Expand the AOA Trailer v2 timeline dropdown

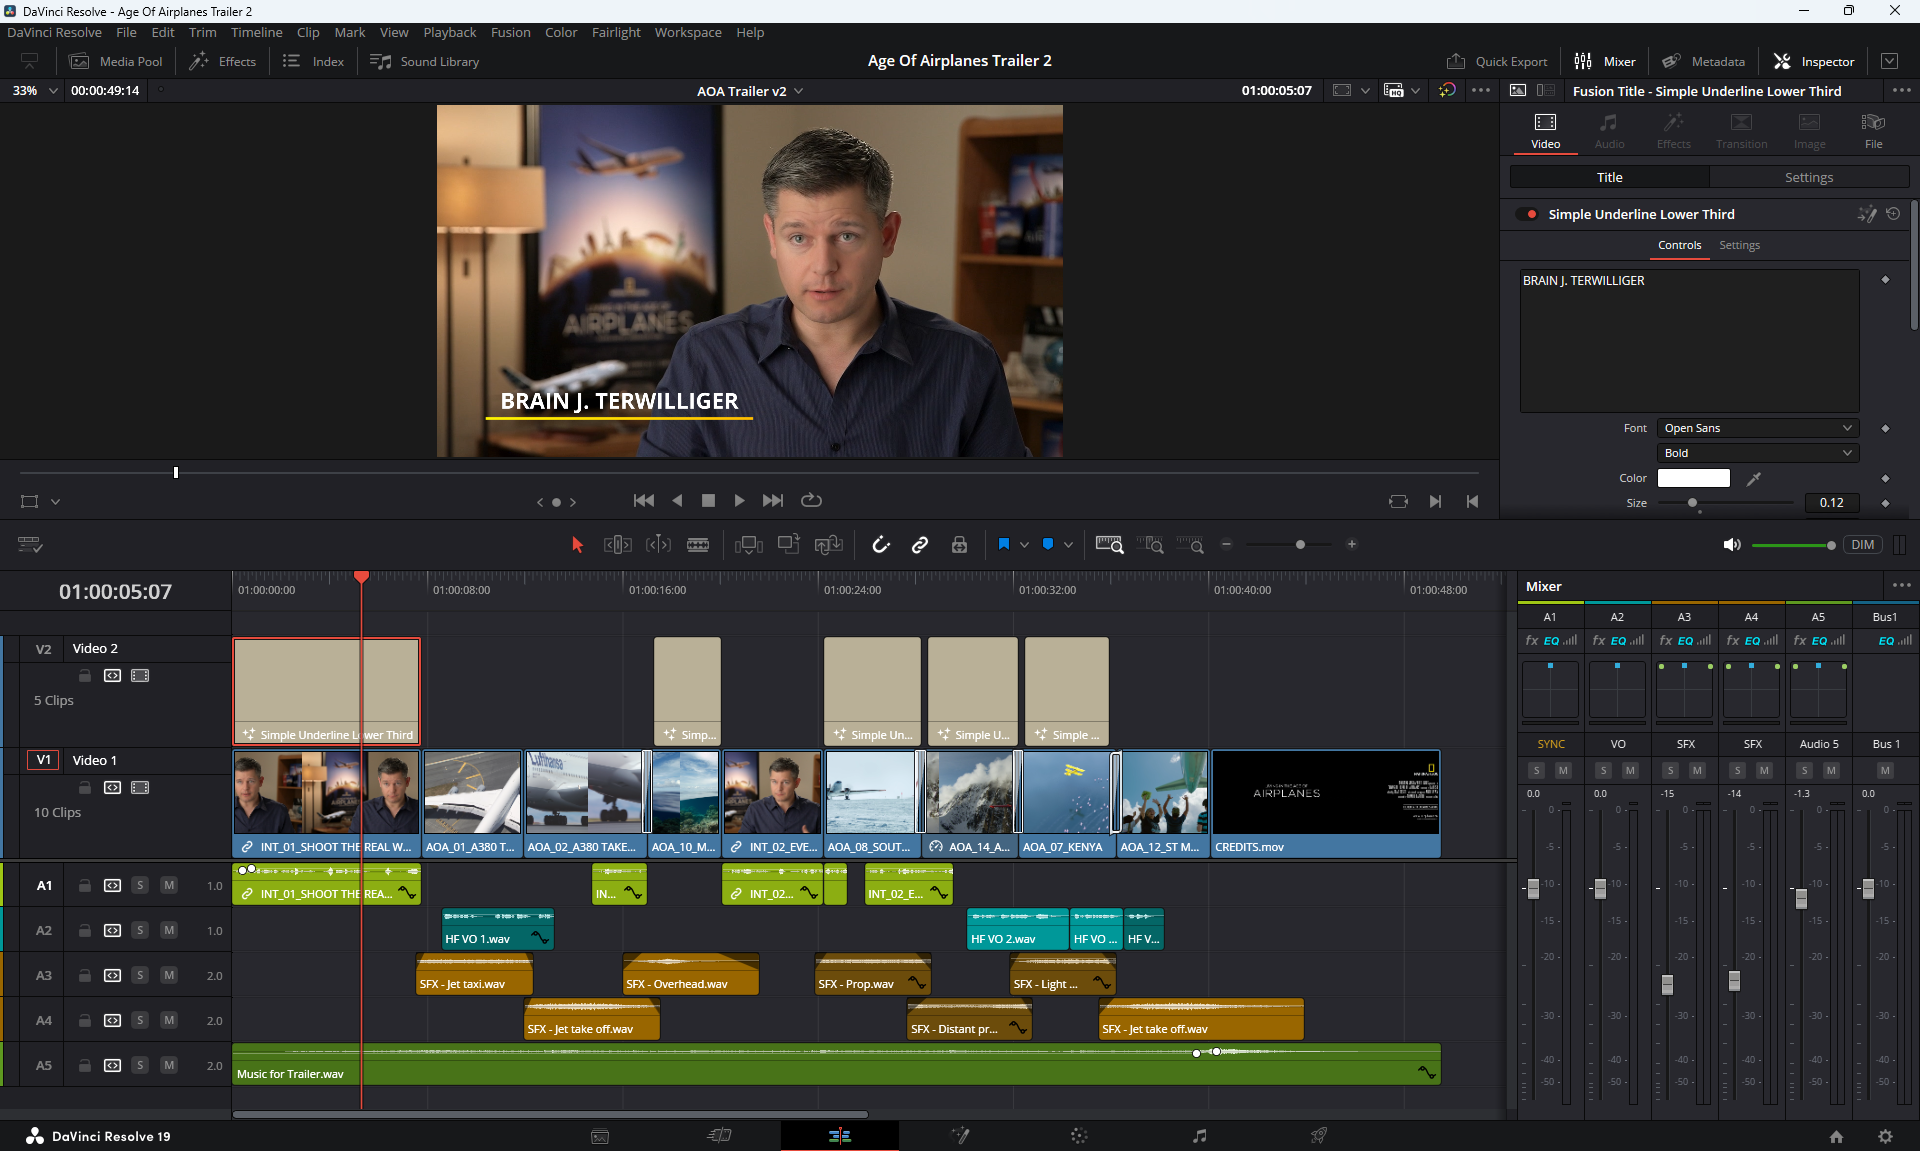pyautogui.click(x=799, y=91)
